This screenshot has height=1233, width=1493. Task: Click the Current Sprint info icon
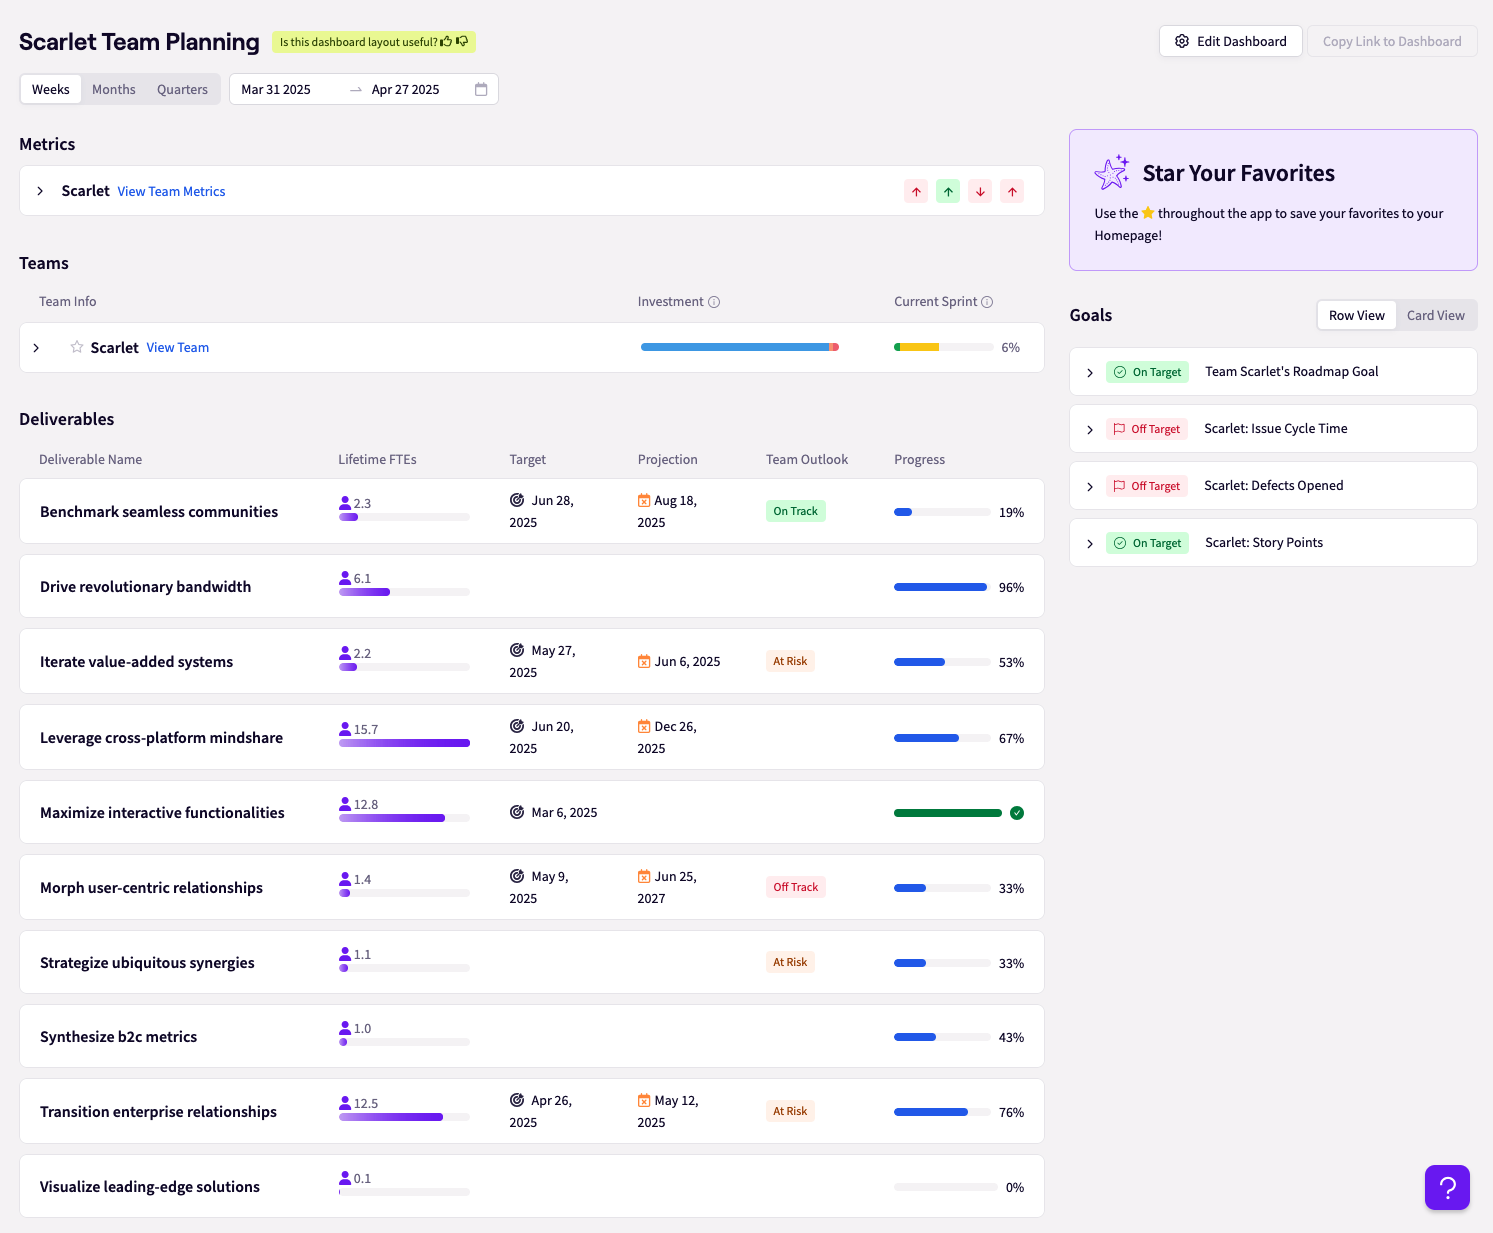pyautogui.click(x=987, y=302)
